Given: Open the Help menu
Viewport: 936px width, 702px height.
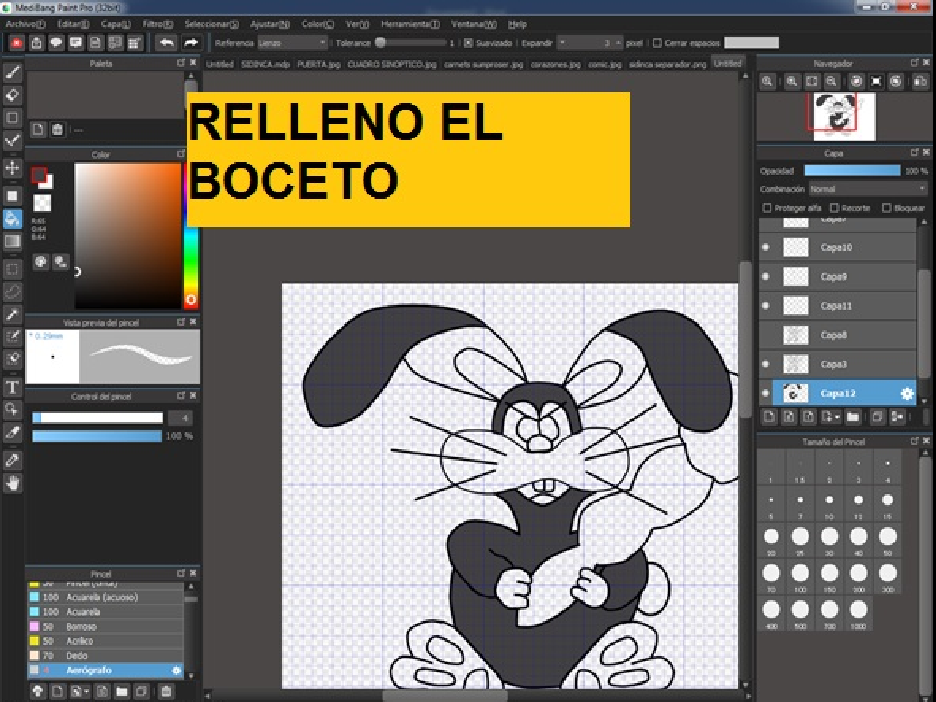Looking at the screenshot, I should coord(517,24).
